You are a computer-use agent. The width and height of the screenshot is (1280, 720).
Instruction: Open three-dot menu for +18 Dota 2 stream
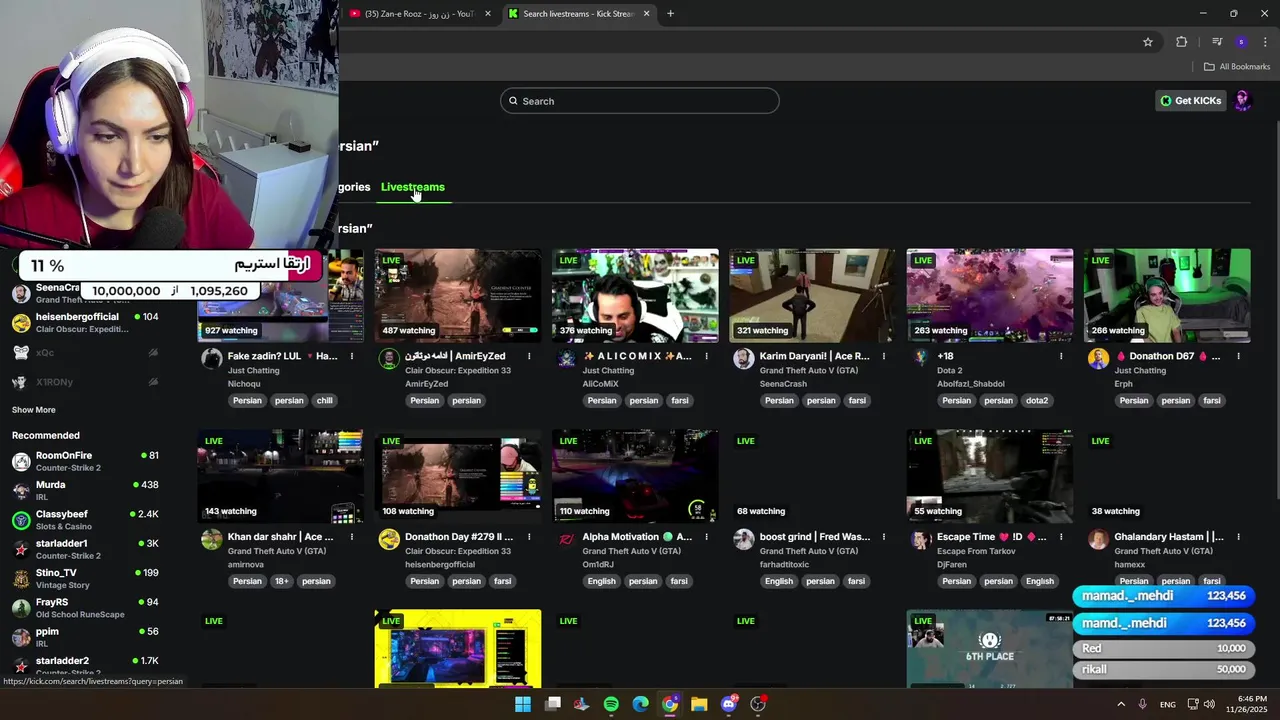[1061, 356]
